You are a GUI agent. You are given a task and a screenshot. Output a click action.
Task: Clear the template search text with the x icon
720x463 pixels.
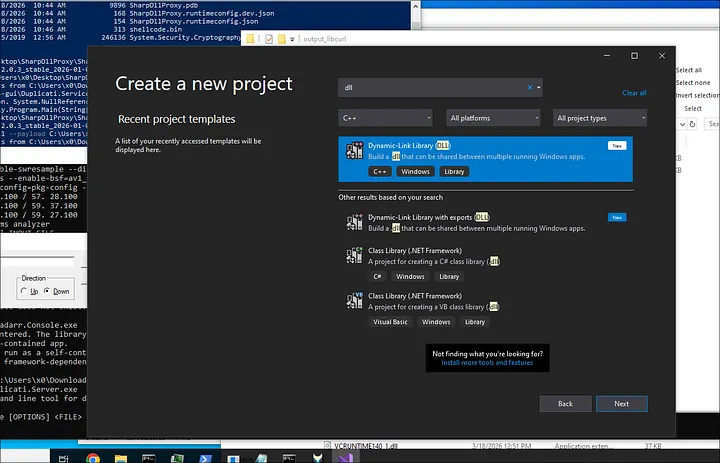[x=530, y=87]
